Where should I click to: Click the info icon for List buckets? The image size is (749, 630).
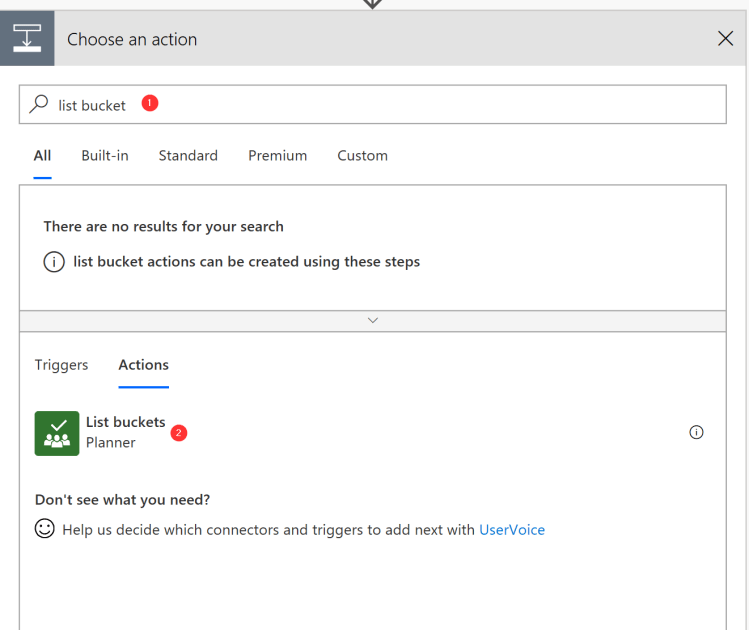click(697, 432)
